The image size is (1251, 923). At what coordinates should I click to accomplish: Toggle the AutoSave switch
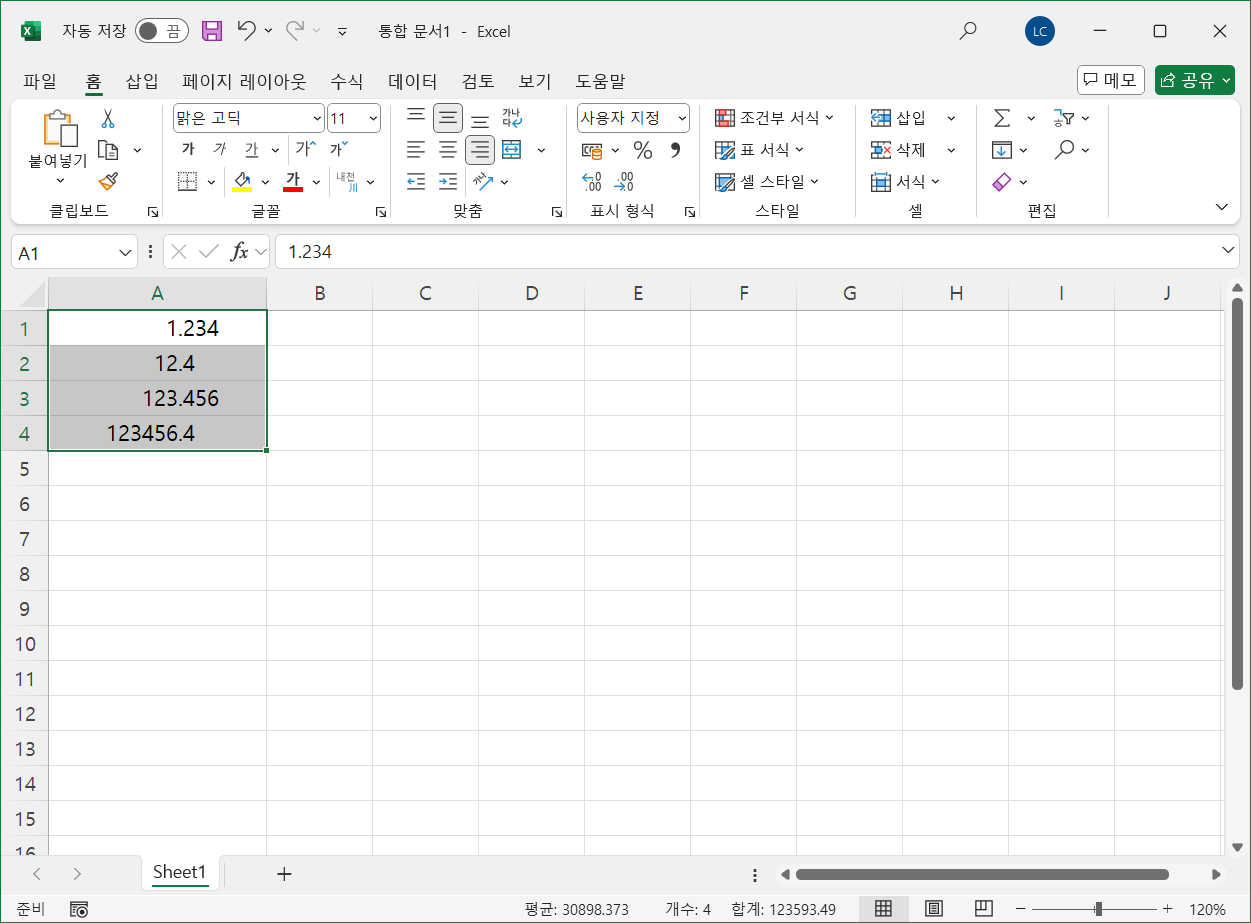click(162, 31)
